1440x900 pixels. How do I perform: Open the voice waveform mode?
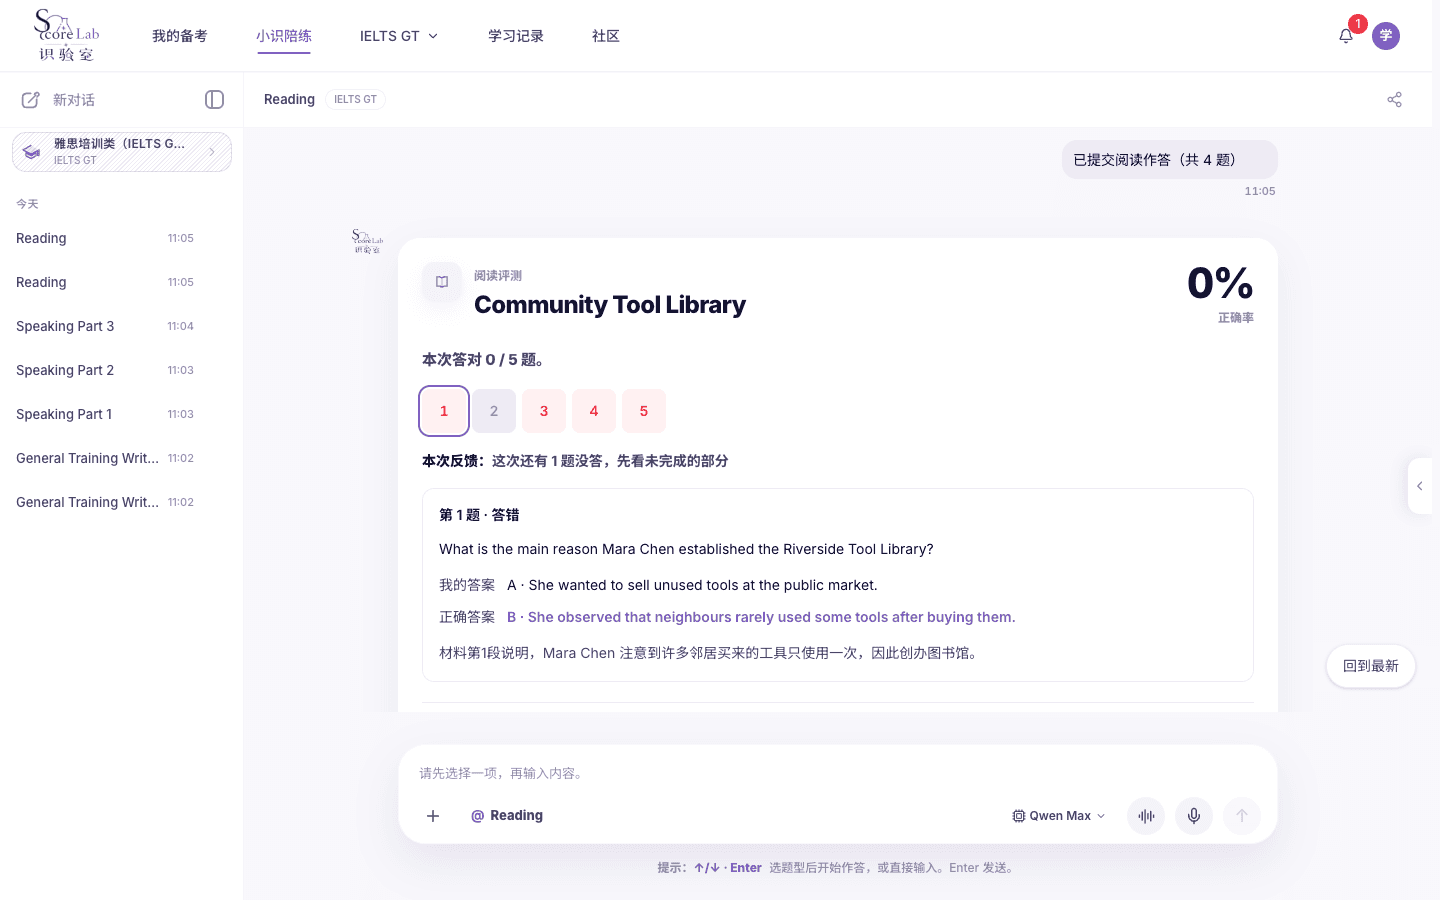coord(1146,816)
